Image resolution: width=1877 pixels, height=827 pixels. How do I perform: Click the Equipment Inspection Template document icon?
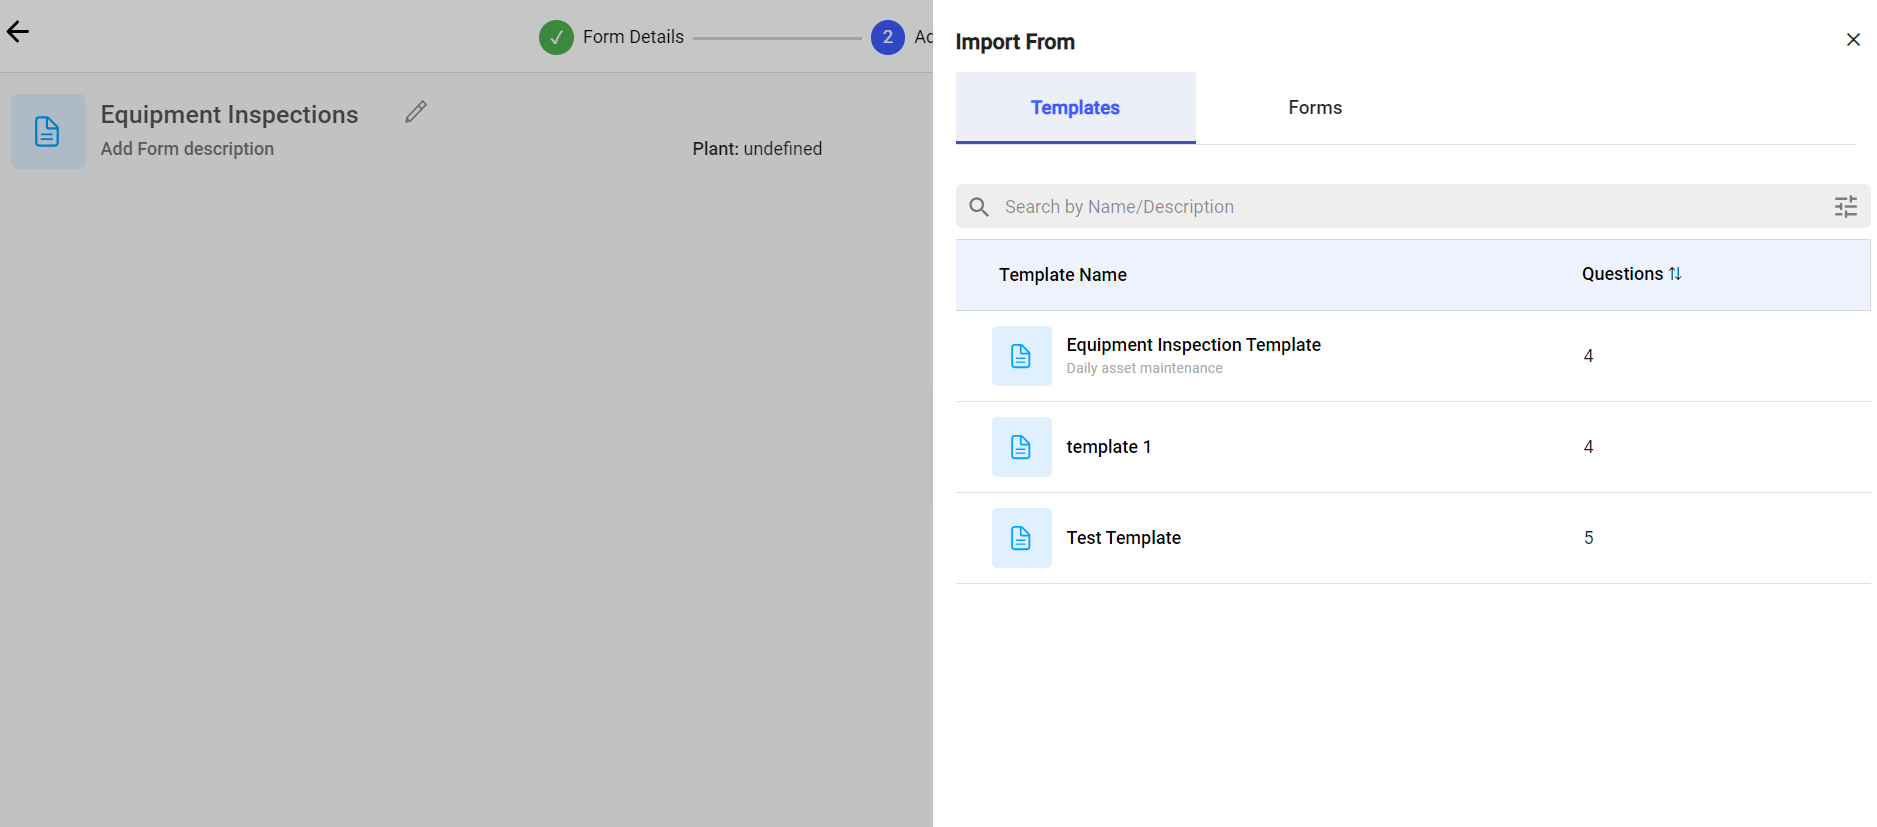pyautogui.click(x=1021, y=356)
